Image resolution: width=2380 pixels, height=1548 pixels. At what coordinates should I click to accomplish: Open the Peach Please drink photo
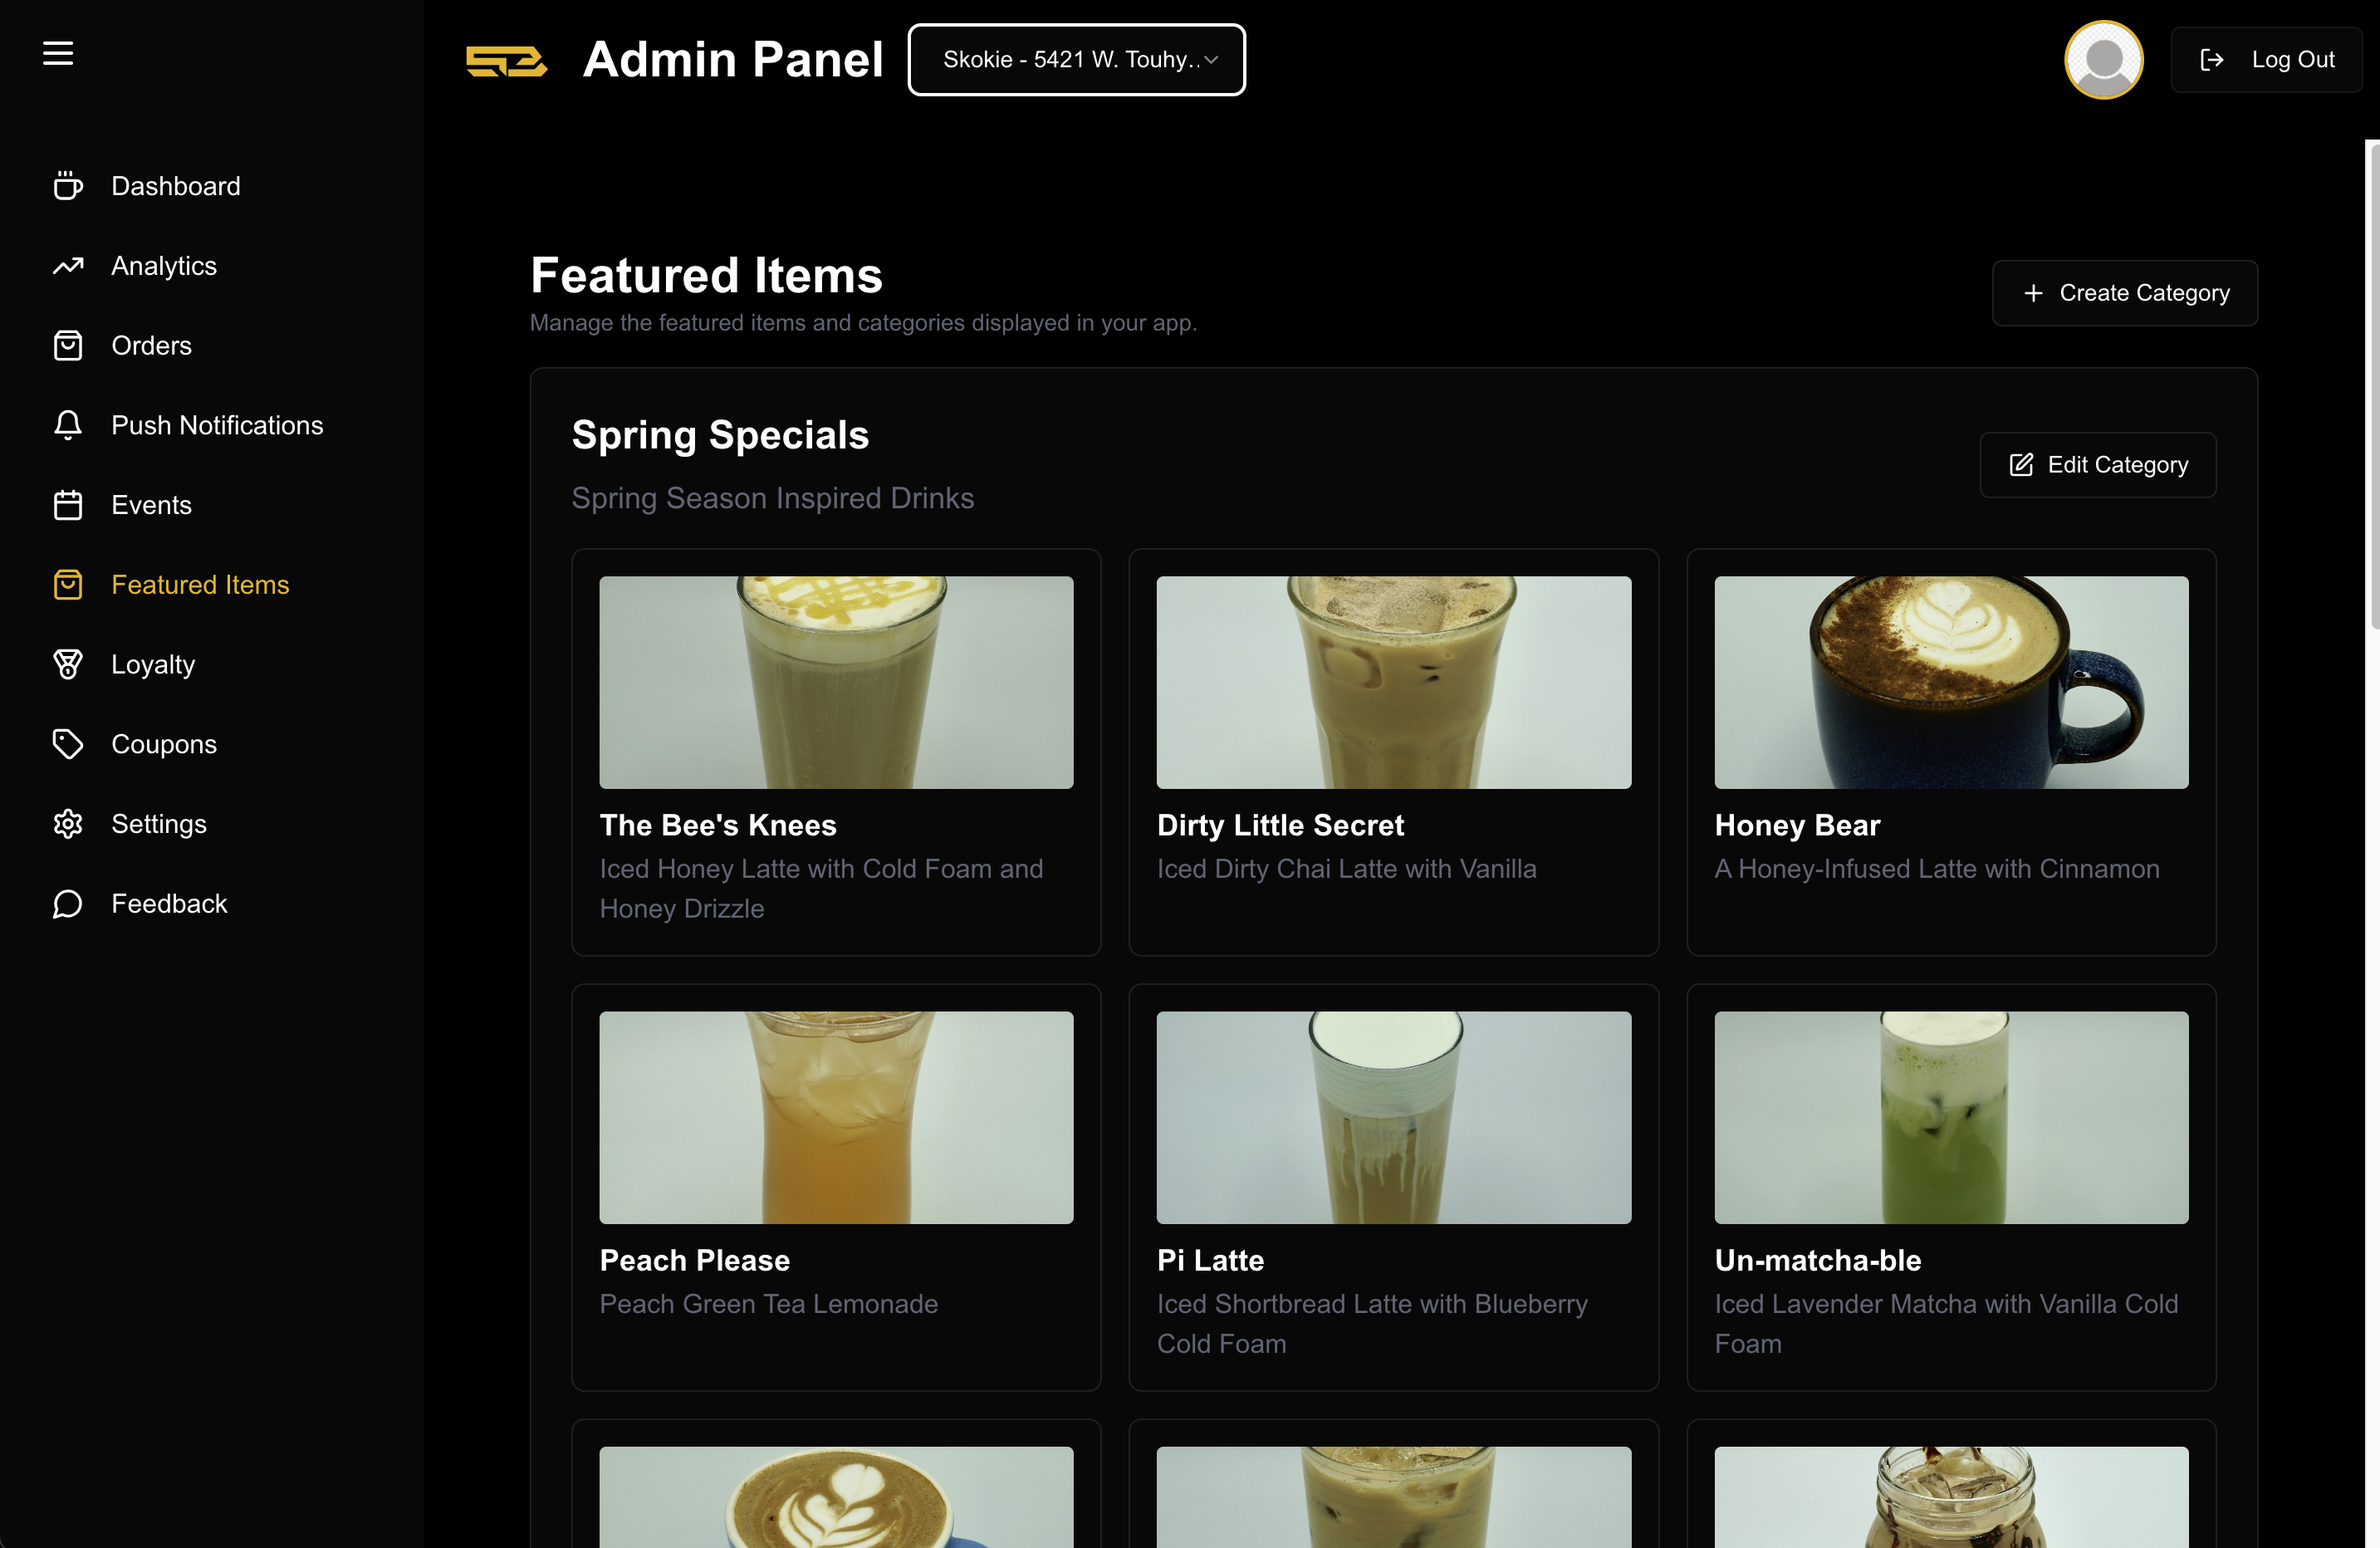point(836,1117)
